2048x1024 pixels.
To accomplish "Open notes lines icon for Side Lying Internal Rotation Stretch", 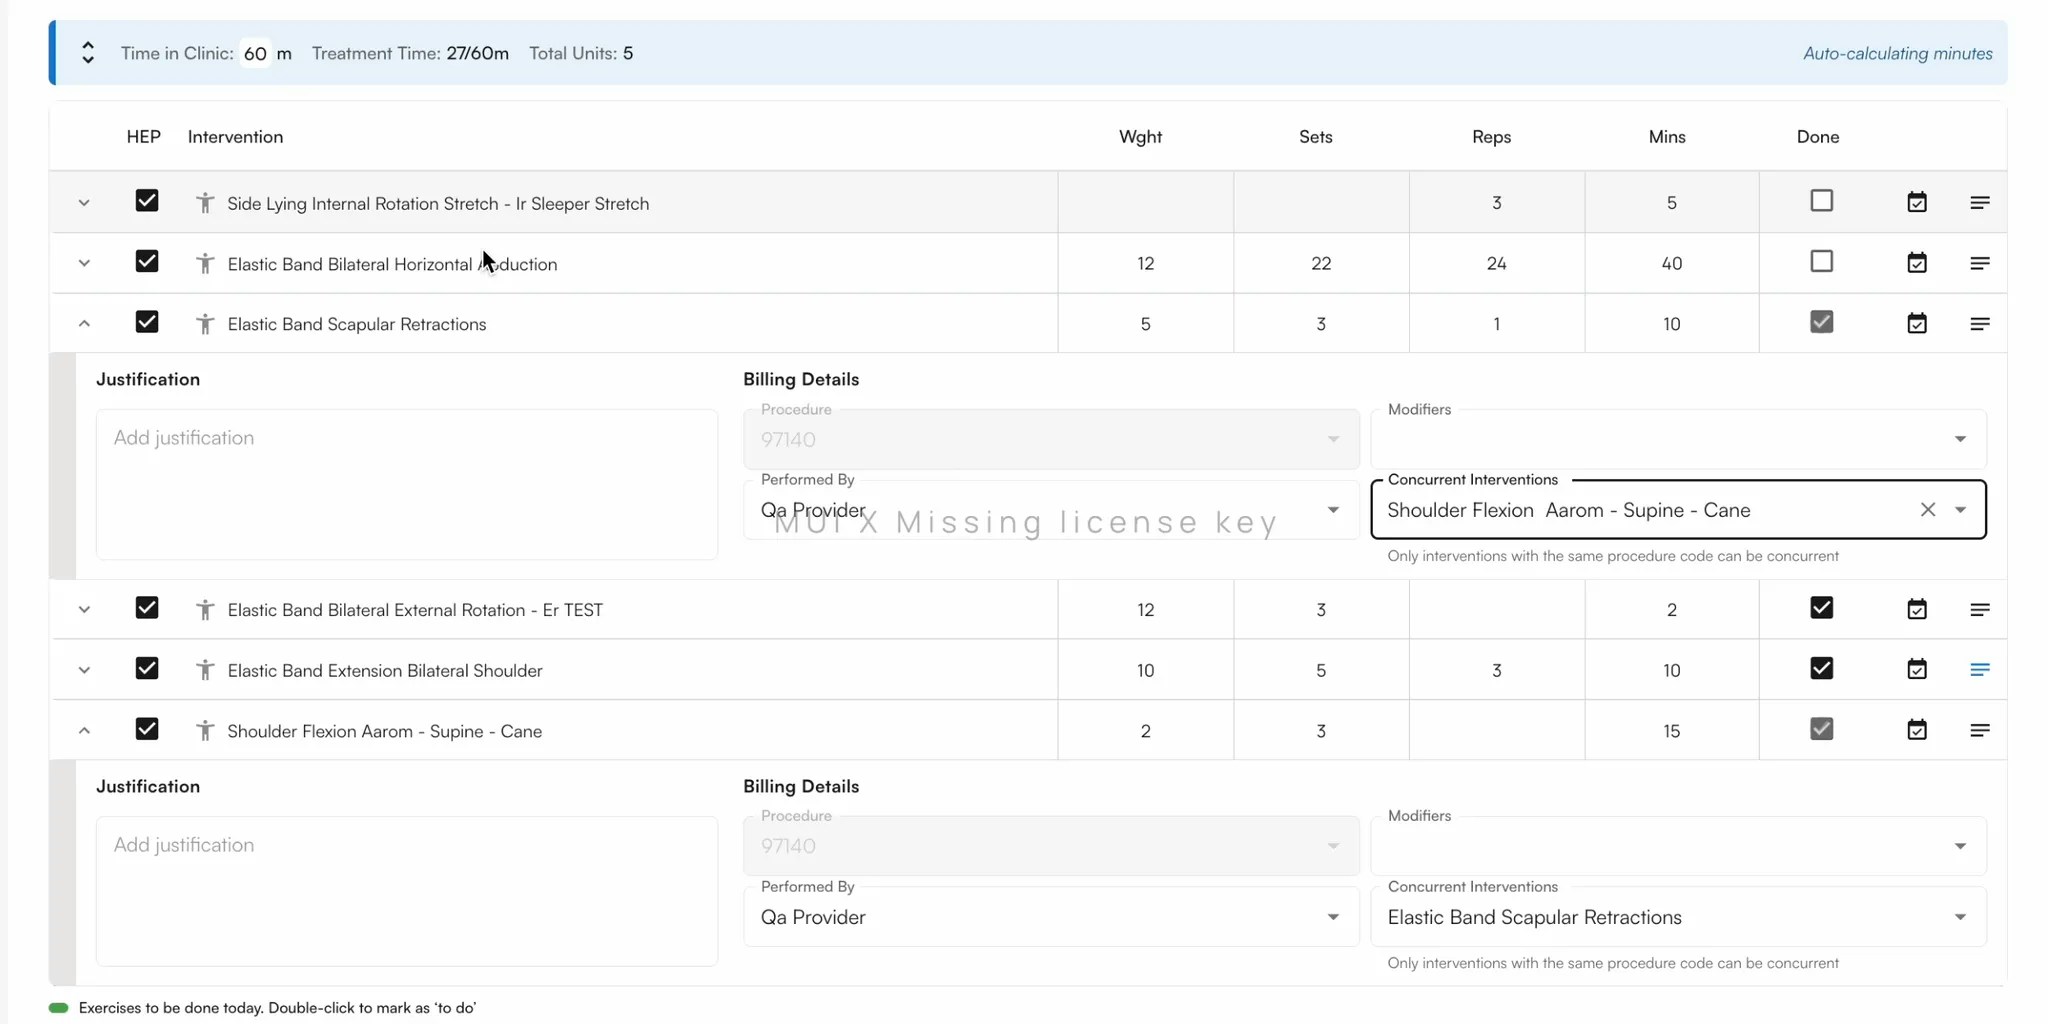I will [1979, 203].
